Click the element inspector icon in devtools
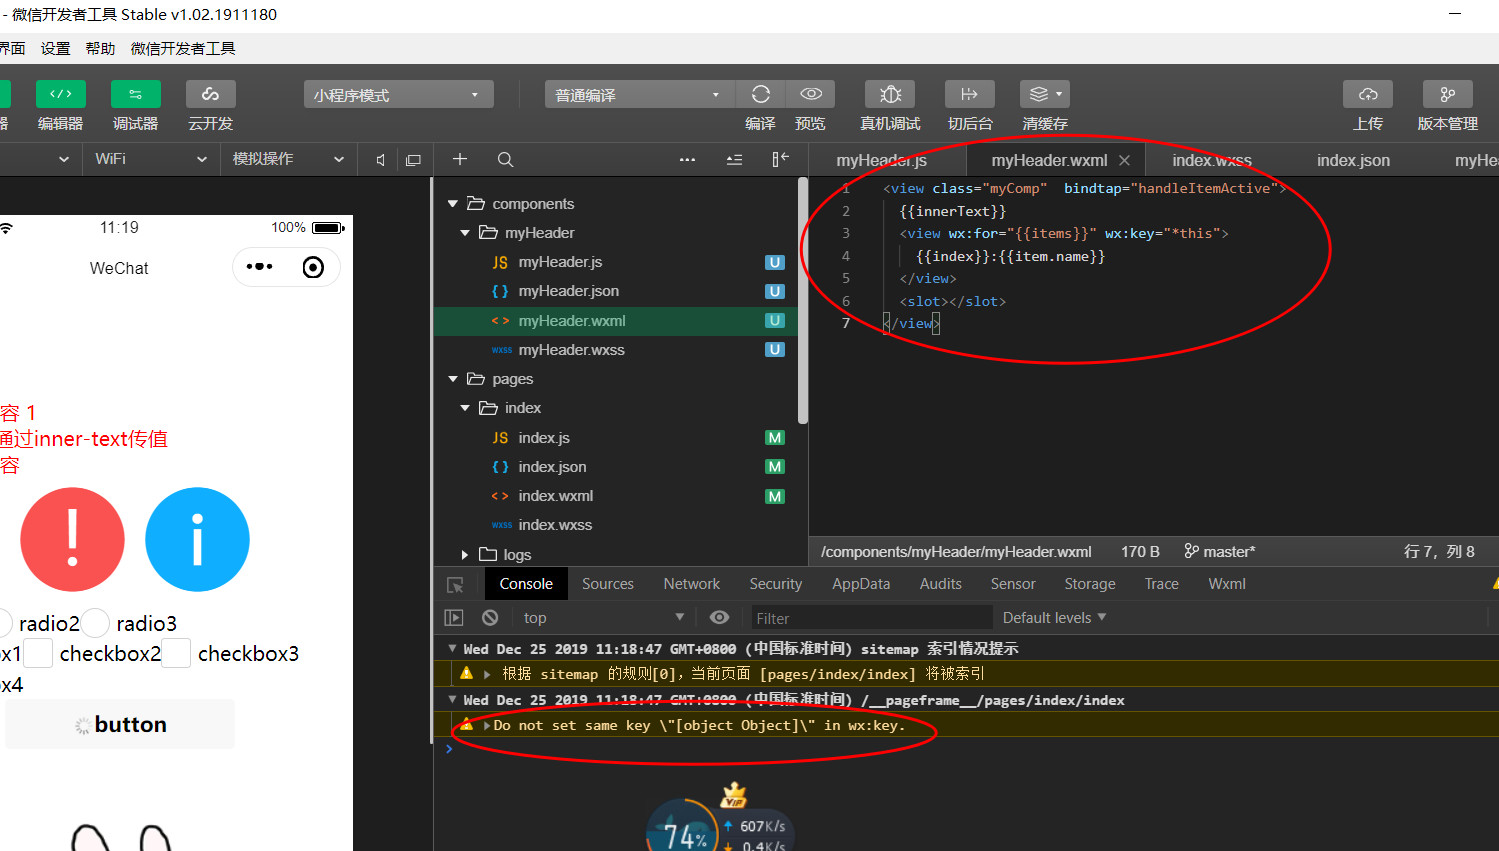 (455, 585)
